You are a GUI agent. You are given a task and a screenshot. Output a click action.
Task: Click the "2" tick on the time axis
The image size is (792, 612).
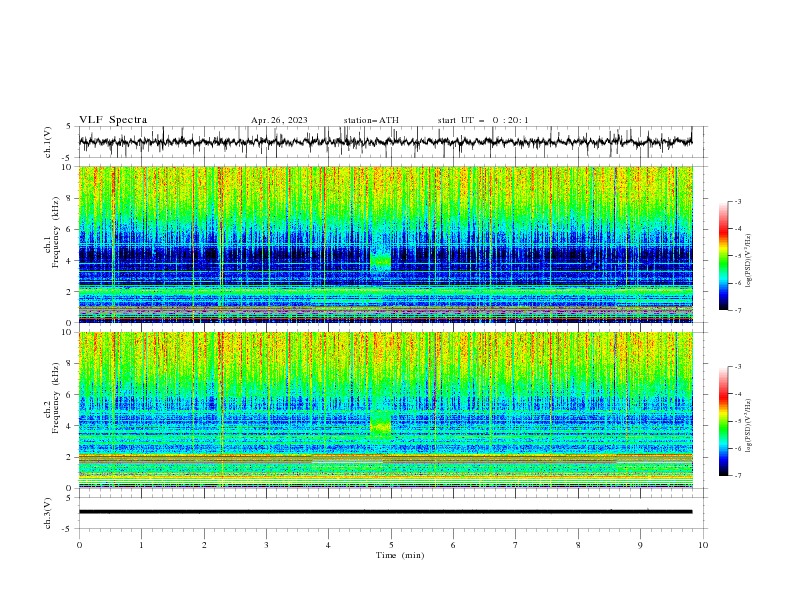[204, 545]
